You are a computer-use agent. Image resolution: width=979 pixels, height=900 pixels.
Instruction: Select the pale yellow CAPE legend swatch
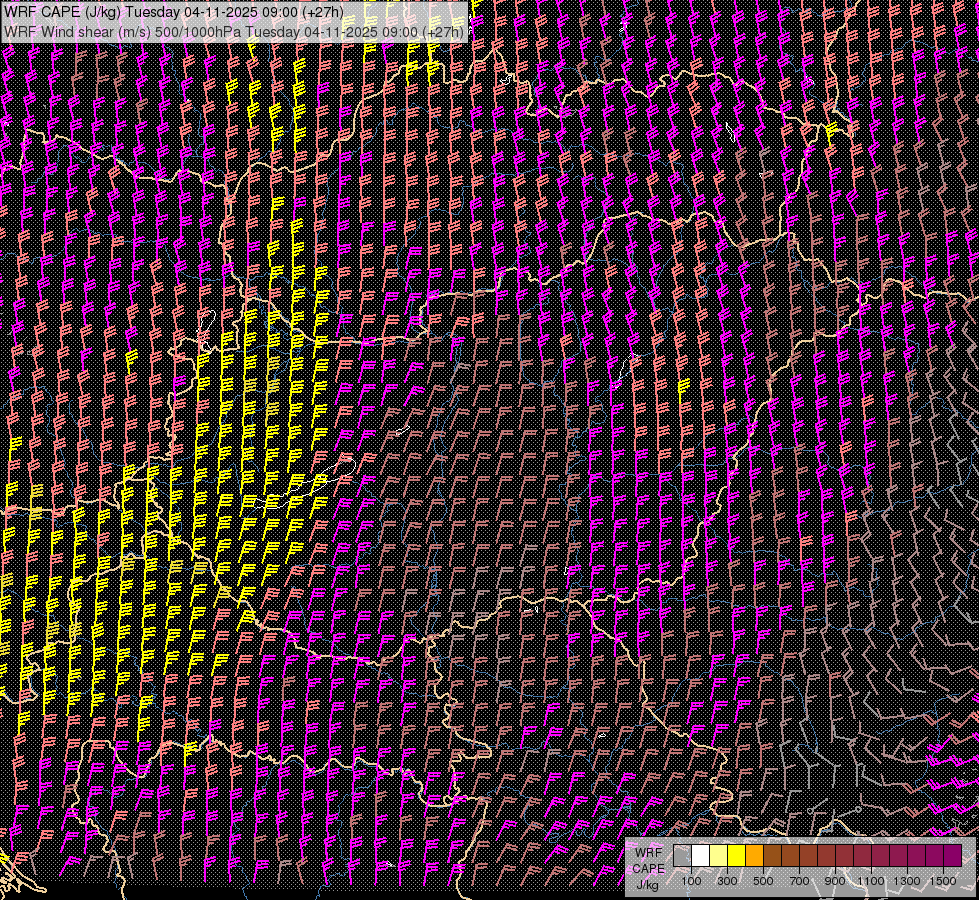pos(719,855)
